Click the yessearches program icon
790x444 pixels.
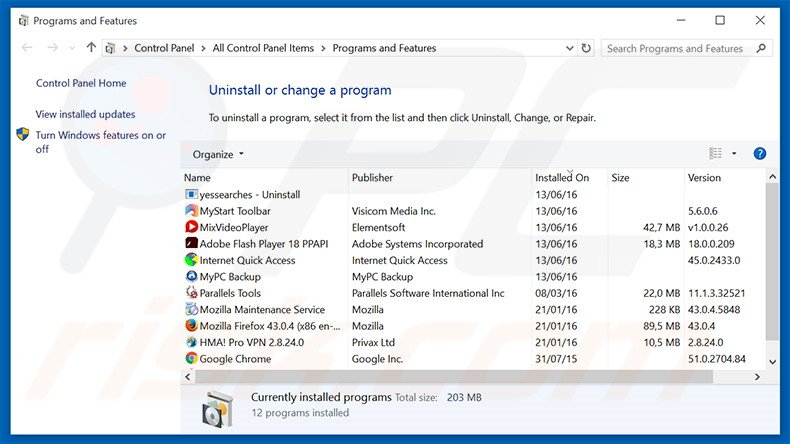[191, 195]
